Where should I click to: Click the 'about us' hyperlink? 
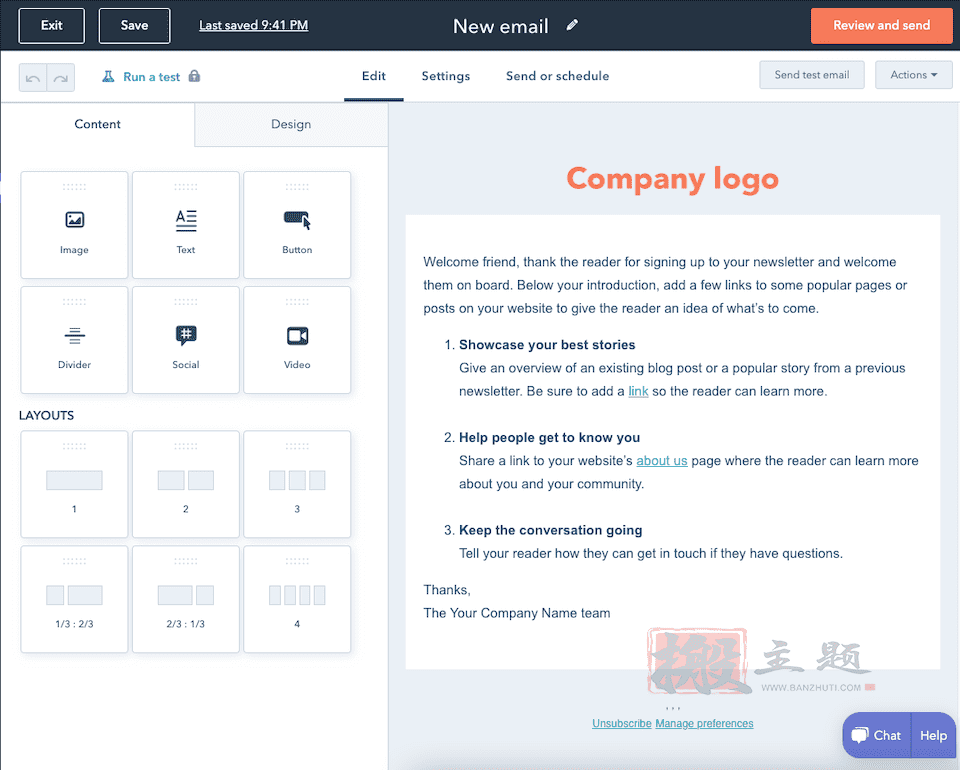tap(661, 461)
